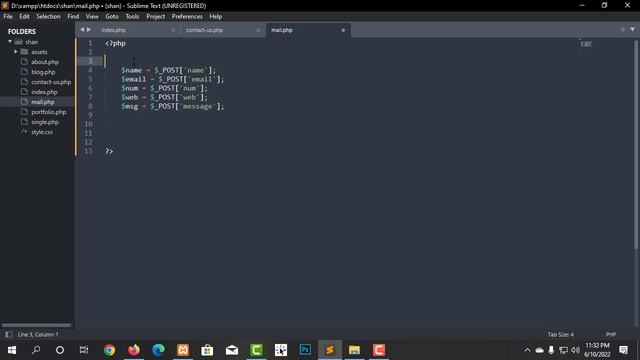Open XAMPP from taskbar
The height and width of the screenshot is (360, 640).
click(x=183, y=350)
